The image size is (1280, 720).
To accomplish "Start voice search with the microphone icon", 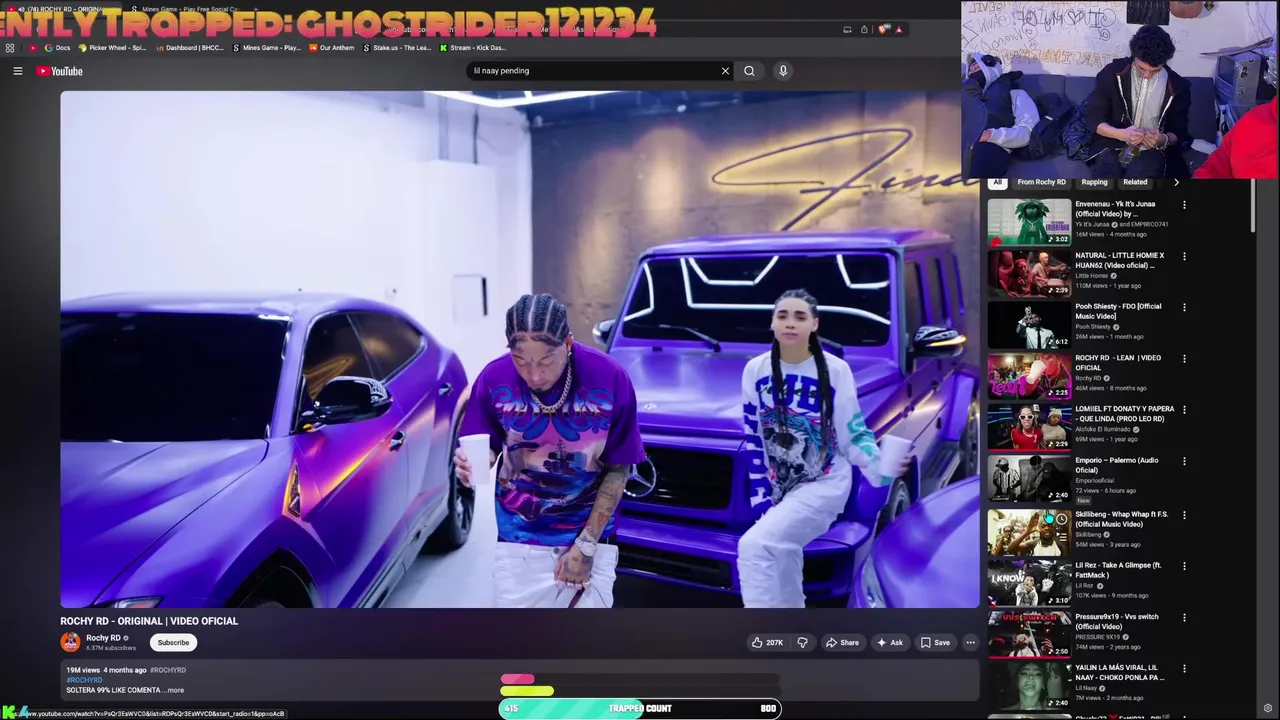I will pyautogui.click(x=783, y=71).
